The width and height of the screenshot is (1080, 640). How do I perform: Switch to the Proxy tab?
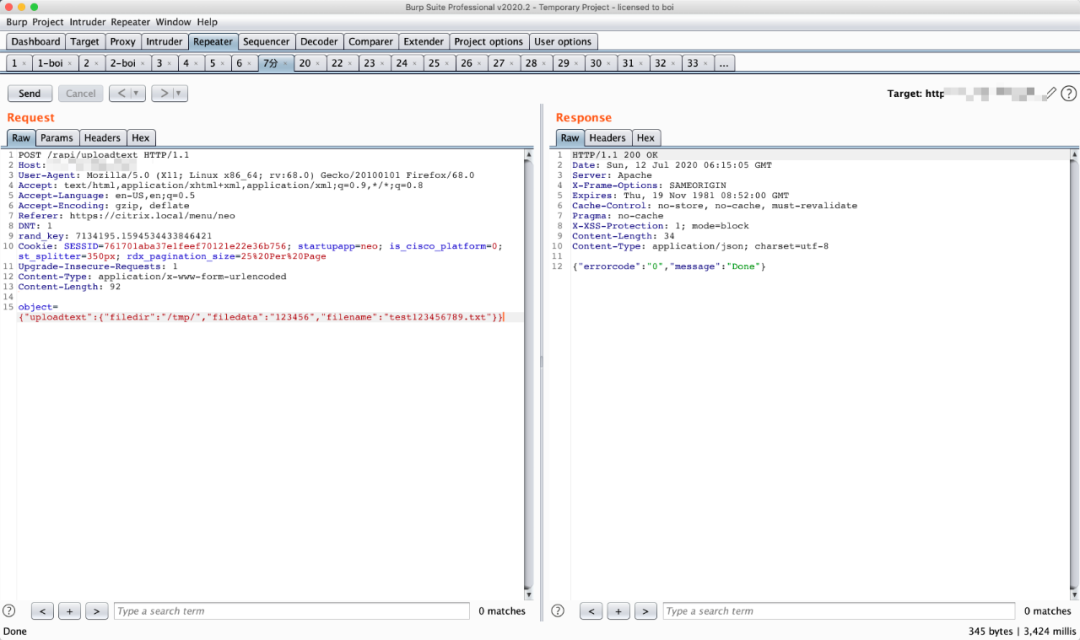[x=123, y=41]
